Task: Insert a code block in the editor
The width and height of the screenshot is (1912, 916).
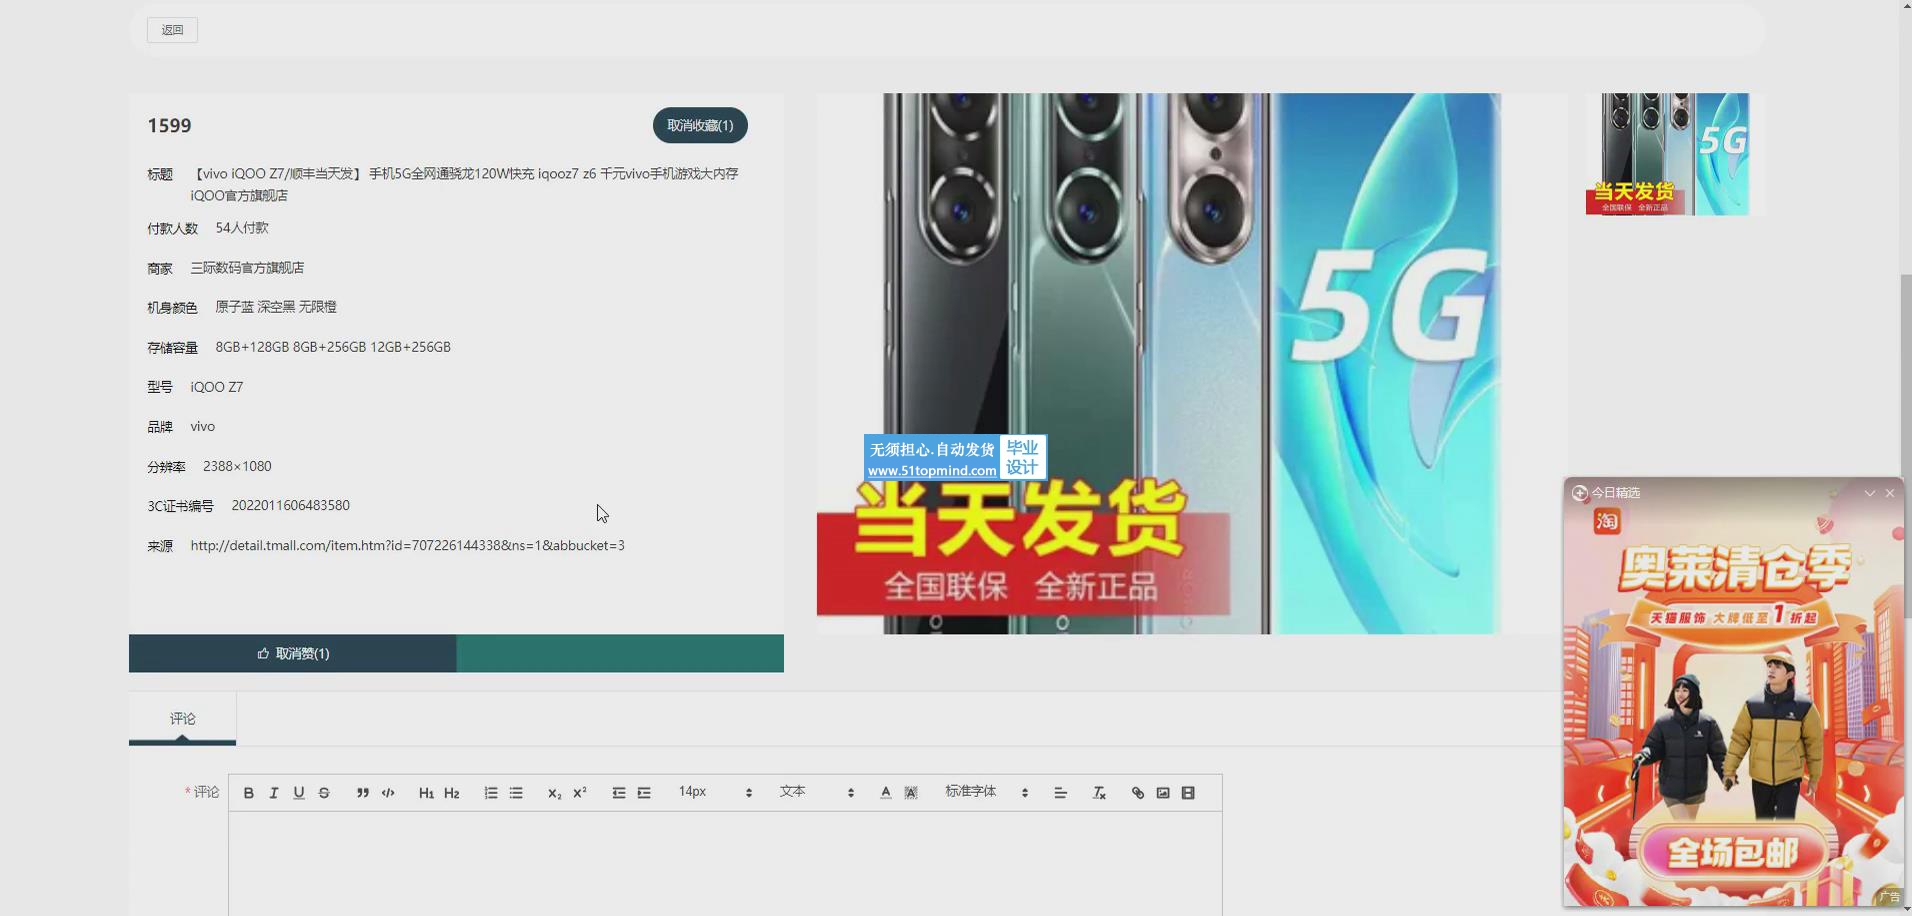Action: click(388, 793)
